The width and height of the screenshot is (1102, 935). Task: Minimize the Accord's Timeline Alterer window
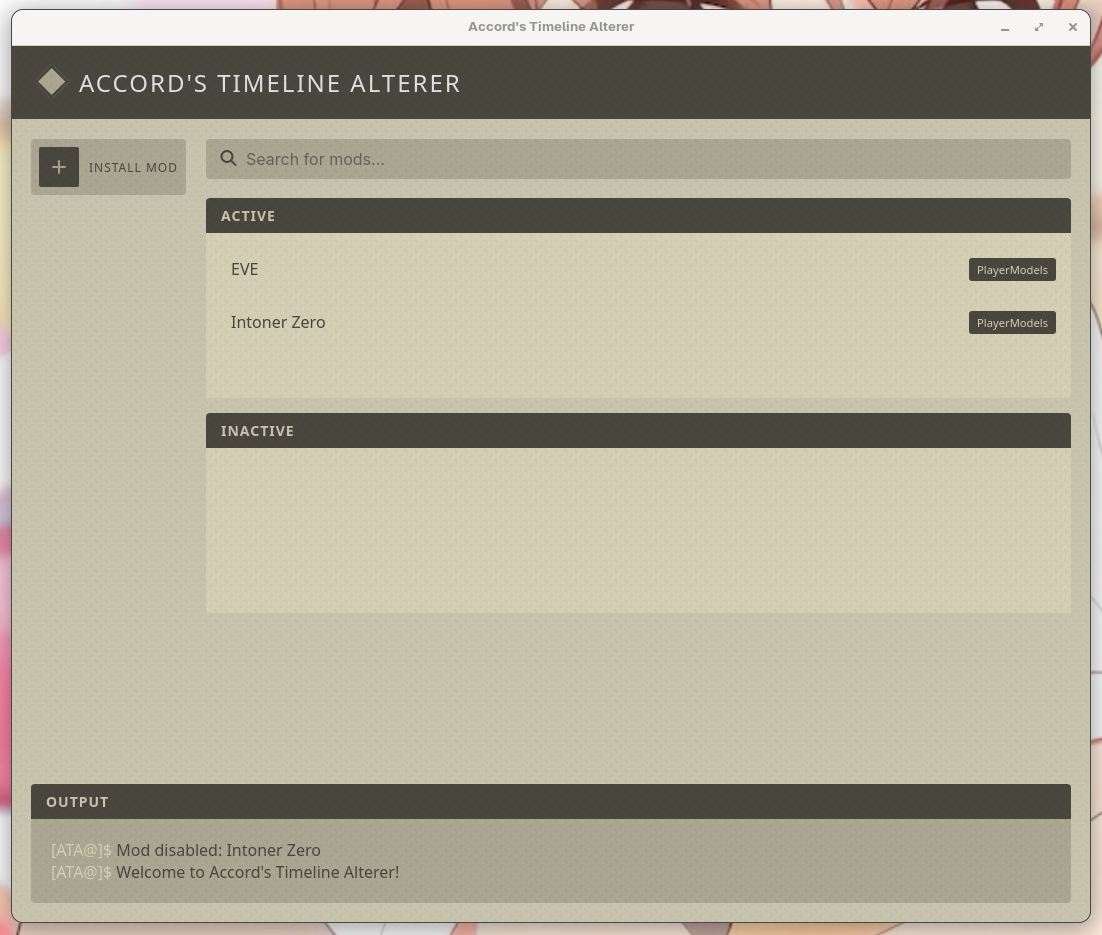click(1005, 27)
